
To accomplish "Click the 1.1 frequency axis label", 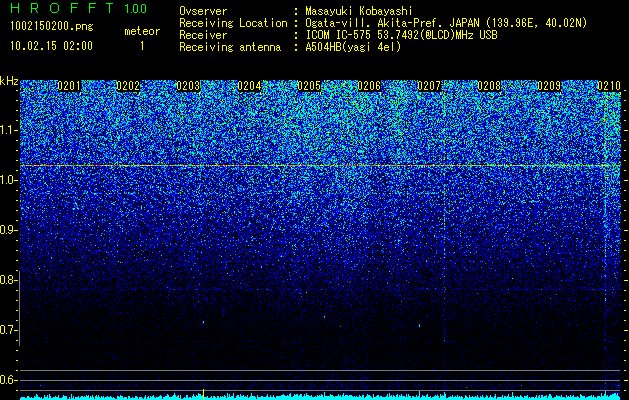I will (8, 130).
